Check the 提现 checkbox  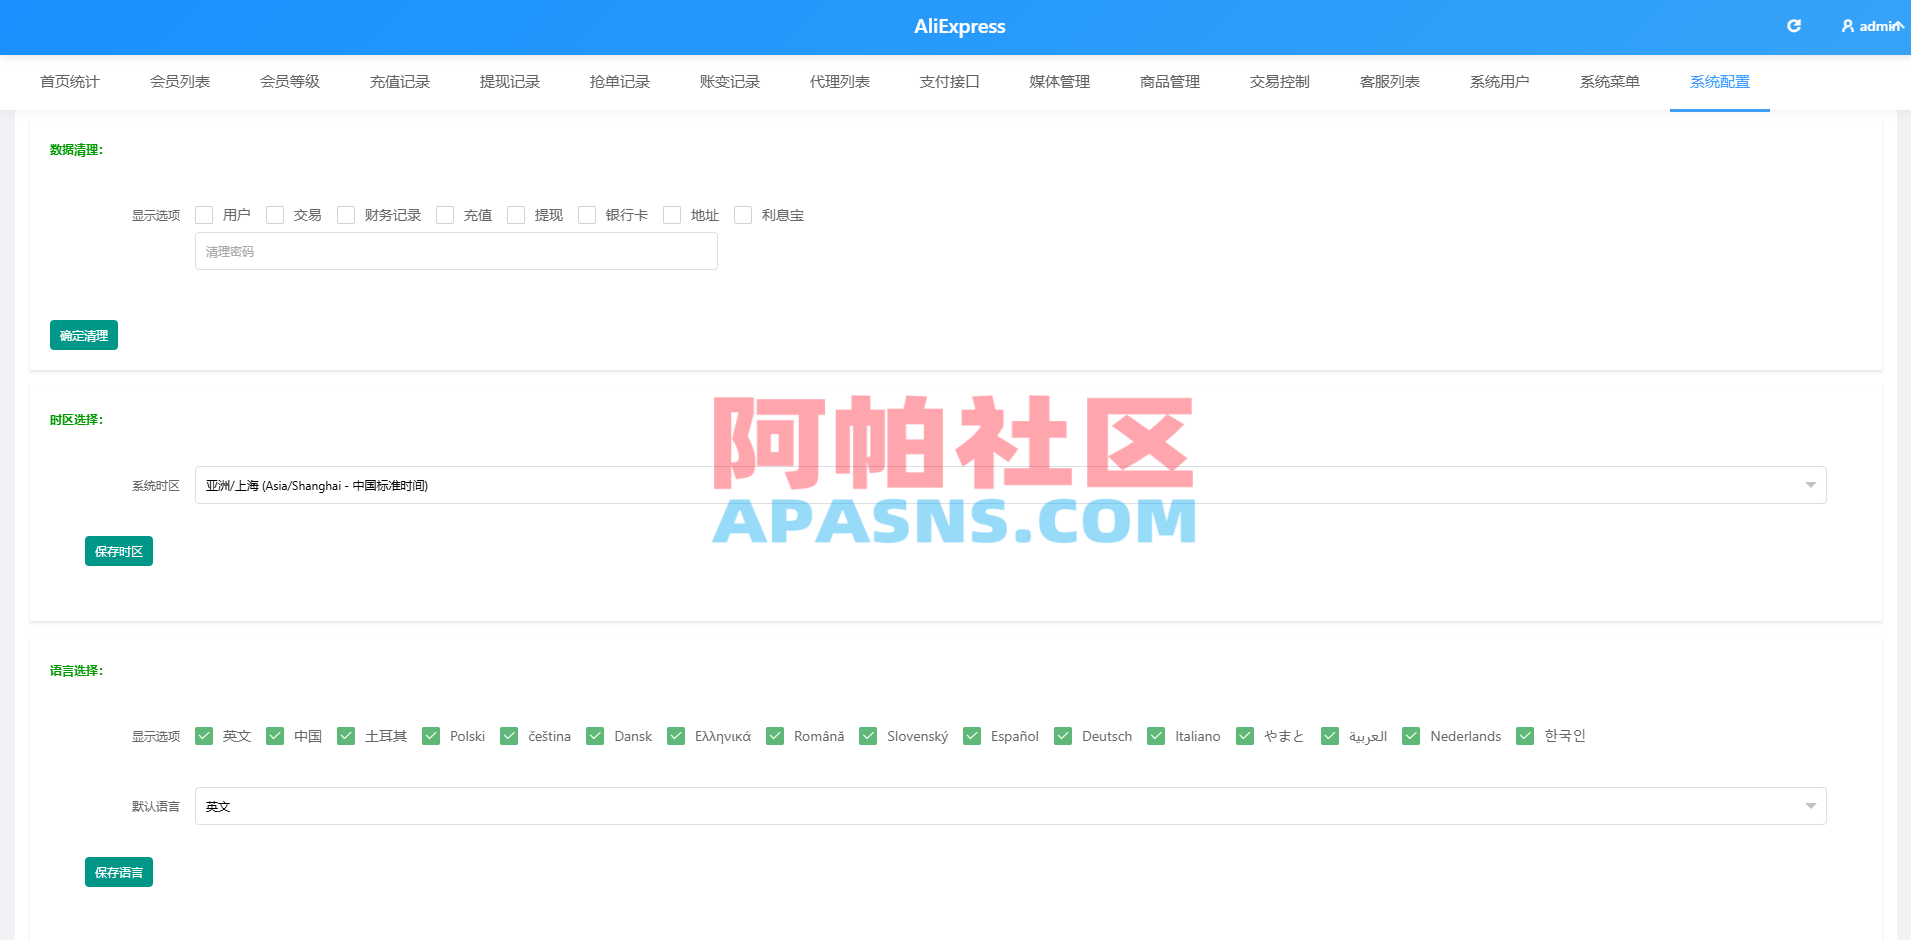(x=516, y=215)
